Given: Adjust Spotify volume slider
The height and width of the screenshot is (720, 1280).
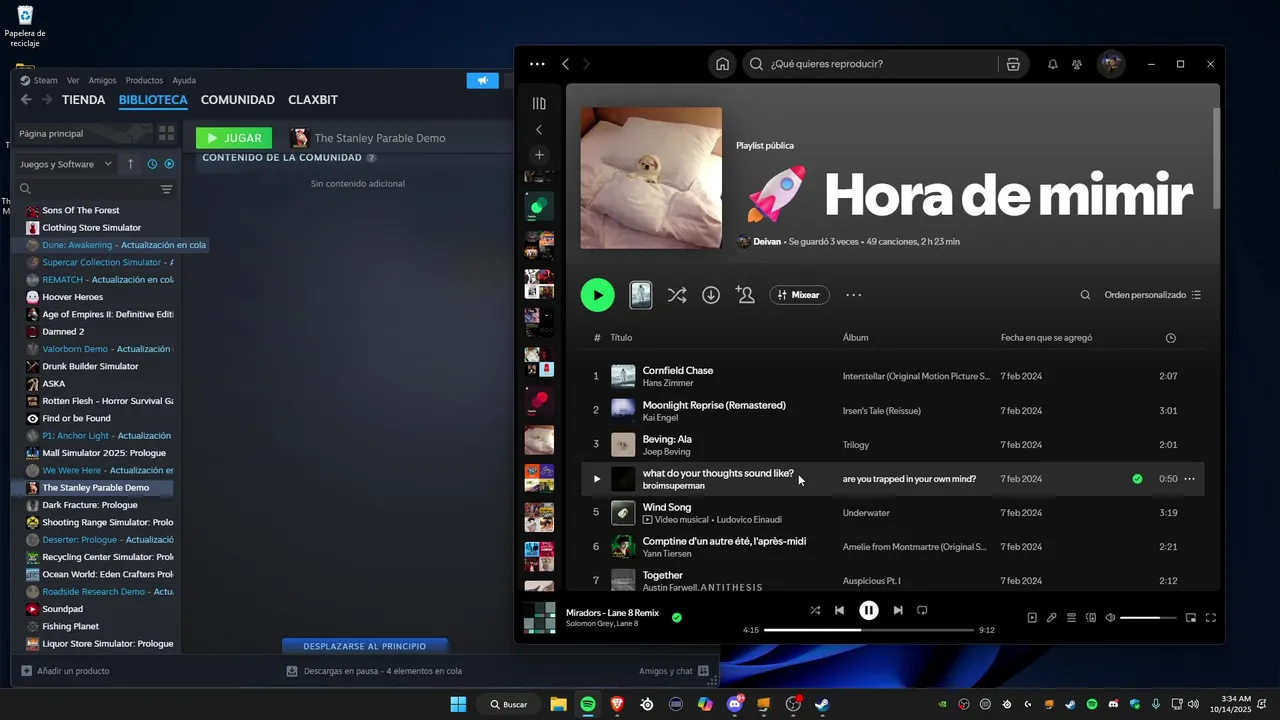Looking at the screenshot, I should (x=1148, y=618).
